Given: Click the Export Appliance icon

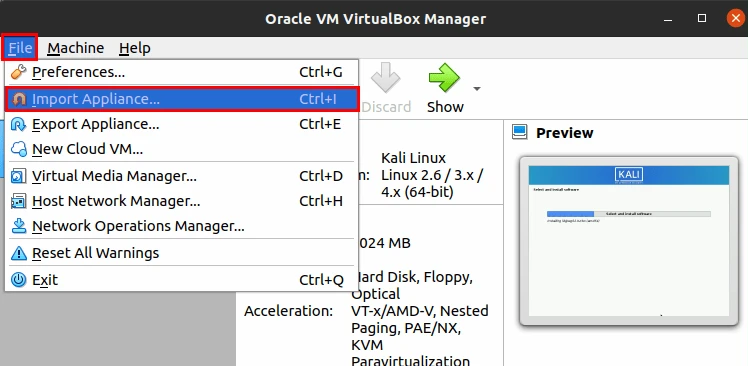Looking at the screenshot, I should point(19,124).
